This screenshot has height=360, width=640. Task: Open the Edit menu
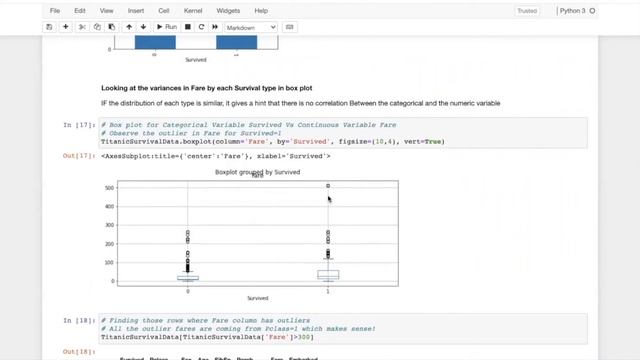(80, 11)
